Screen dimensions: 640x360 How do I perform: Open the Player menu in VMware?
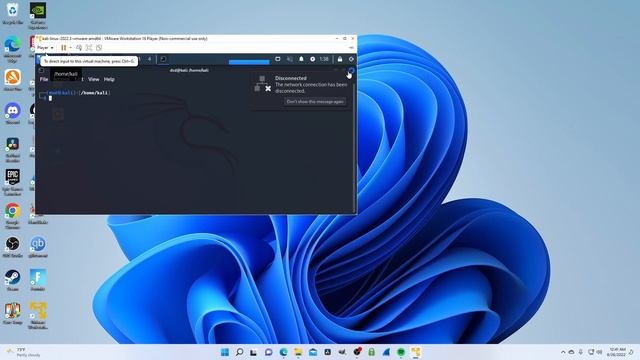click(45, 48)
